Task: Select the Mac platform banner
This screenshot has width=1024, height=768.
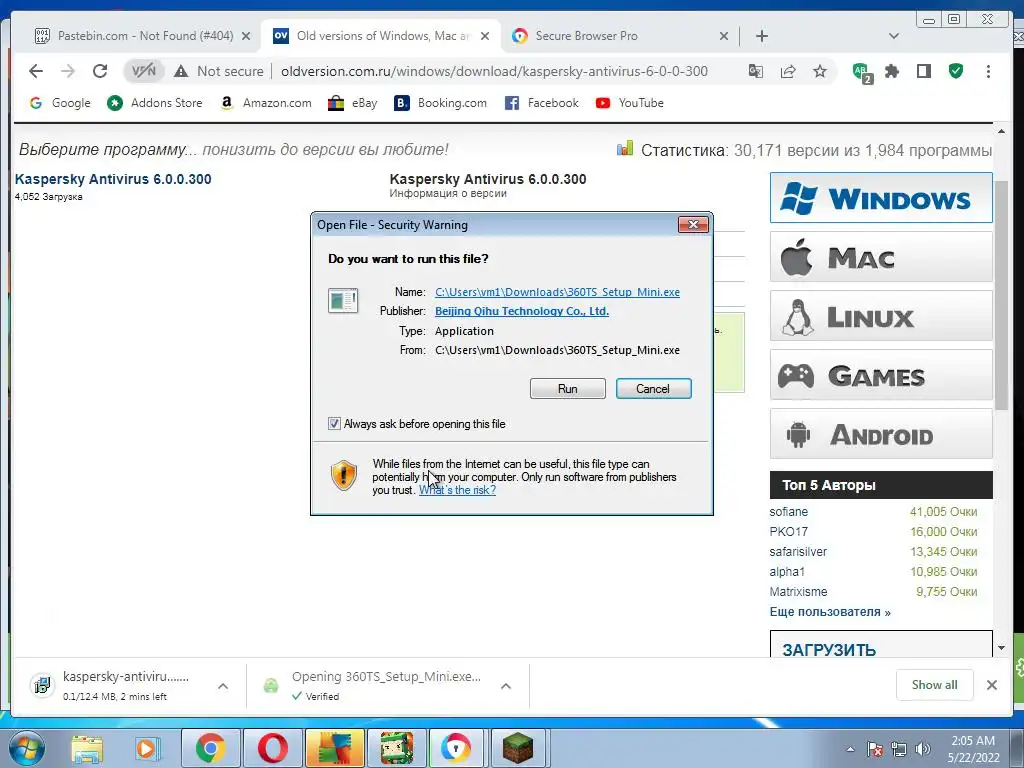Action: point(881,257)
